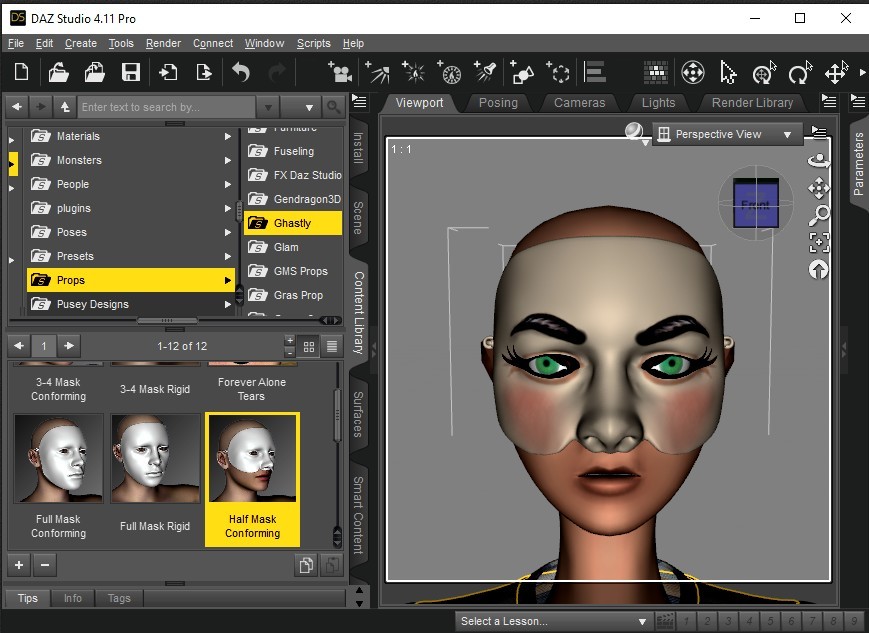This screenshot has width=869, height=633.
Task: Open the Scene side tab
Action: coord(359,218)
